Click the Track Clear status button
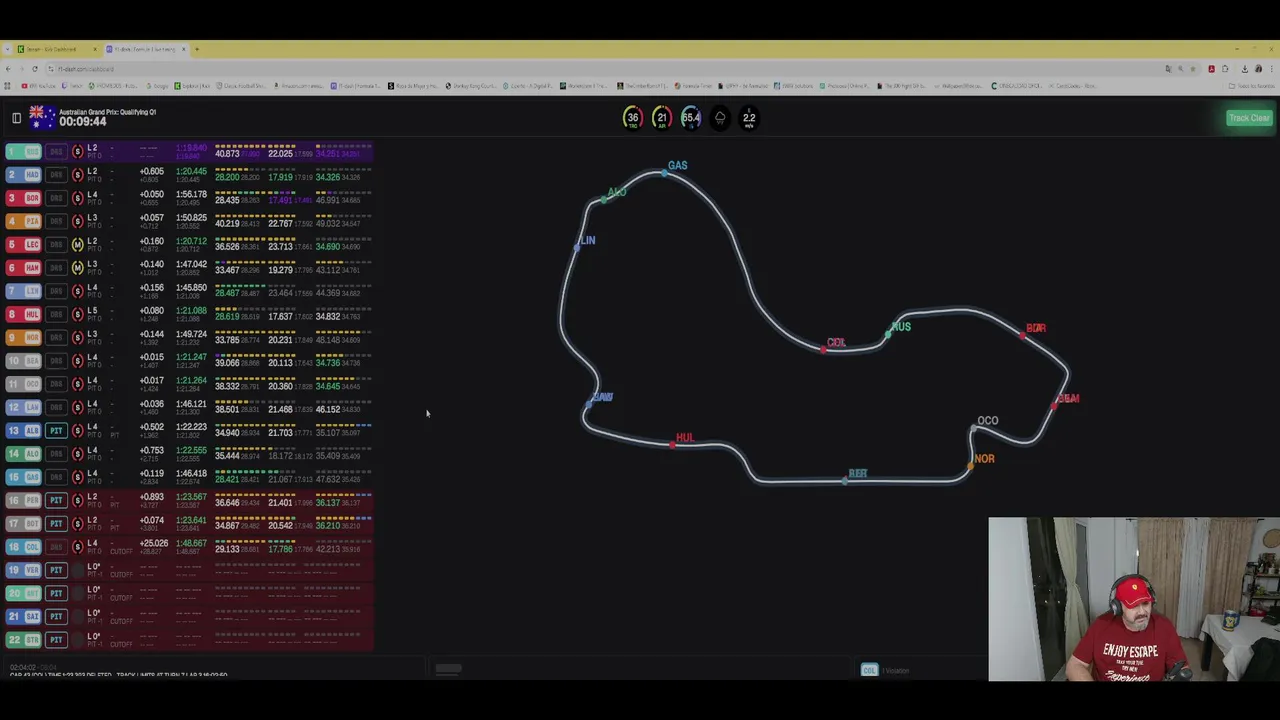This screenshot has width=1280, height=720. tap(1249, 118)
